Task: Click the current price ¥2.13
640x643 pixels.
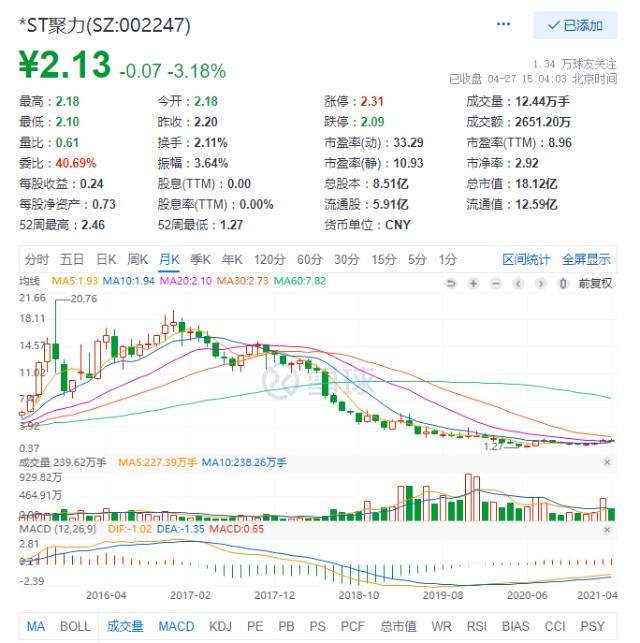Action: (65, 64)
